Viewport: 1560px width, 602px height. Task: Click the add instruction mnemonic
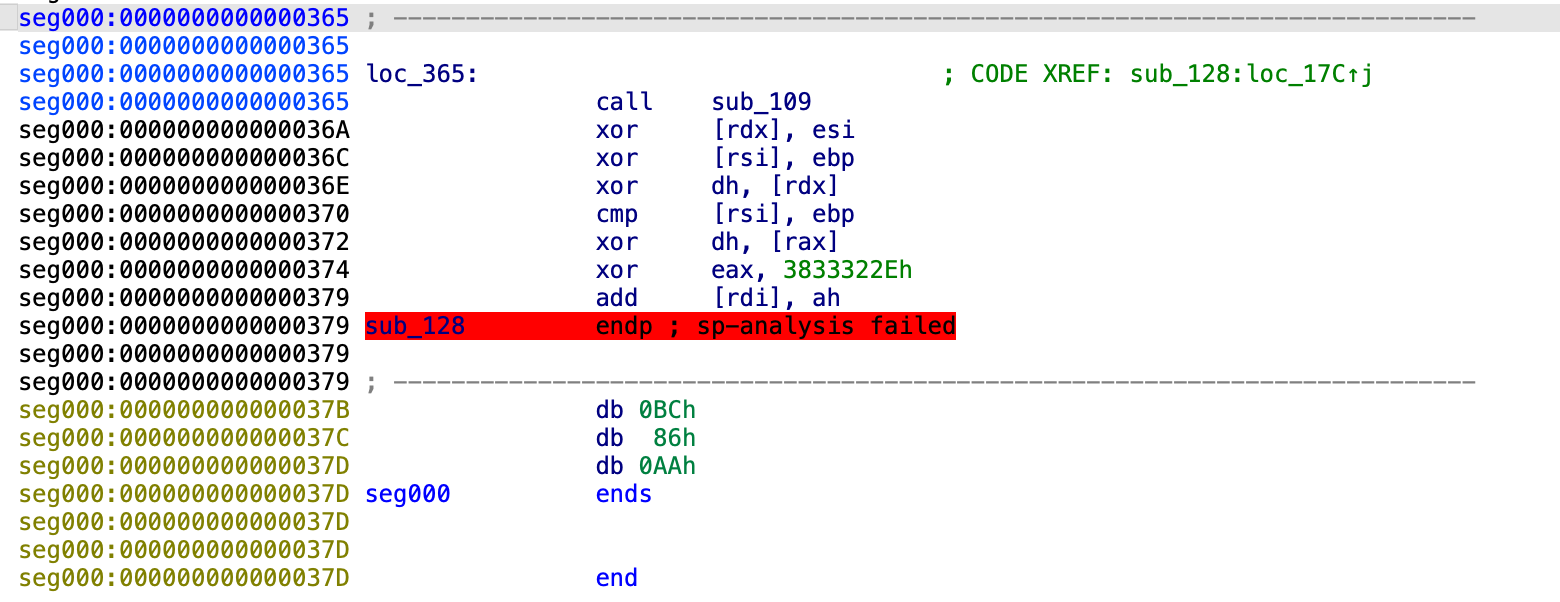(616, 298)
